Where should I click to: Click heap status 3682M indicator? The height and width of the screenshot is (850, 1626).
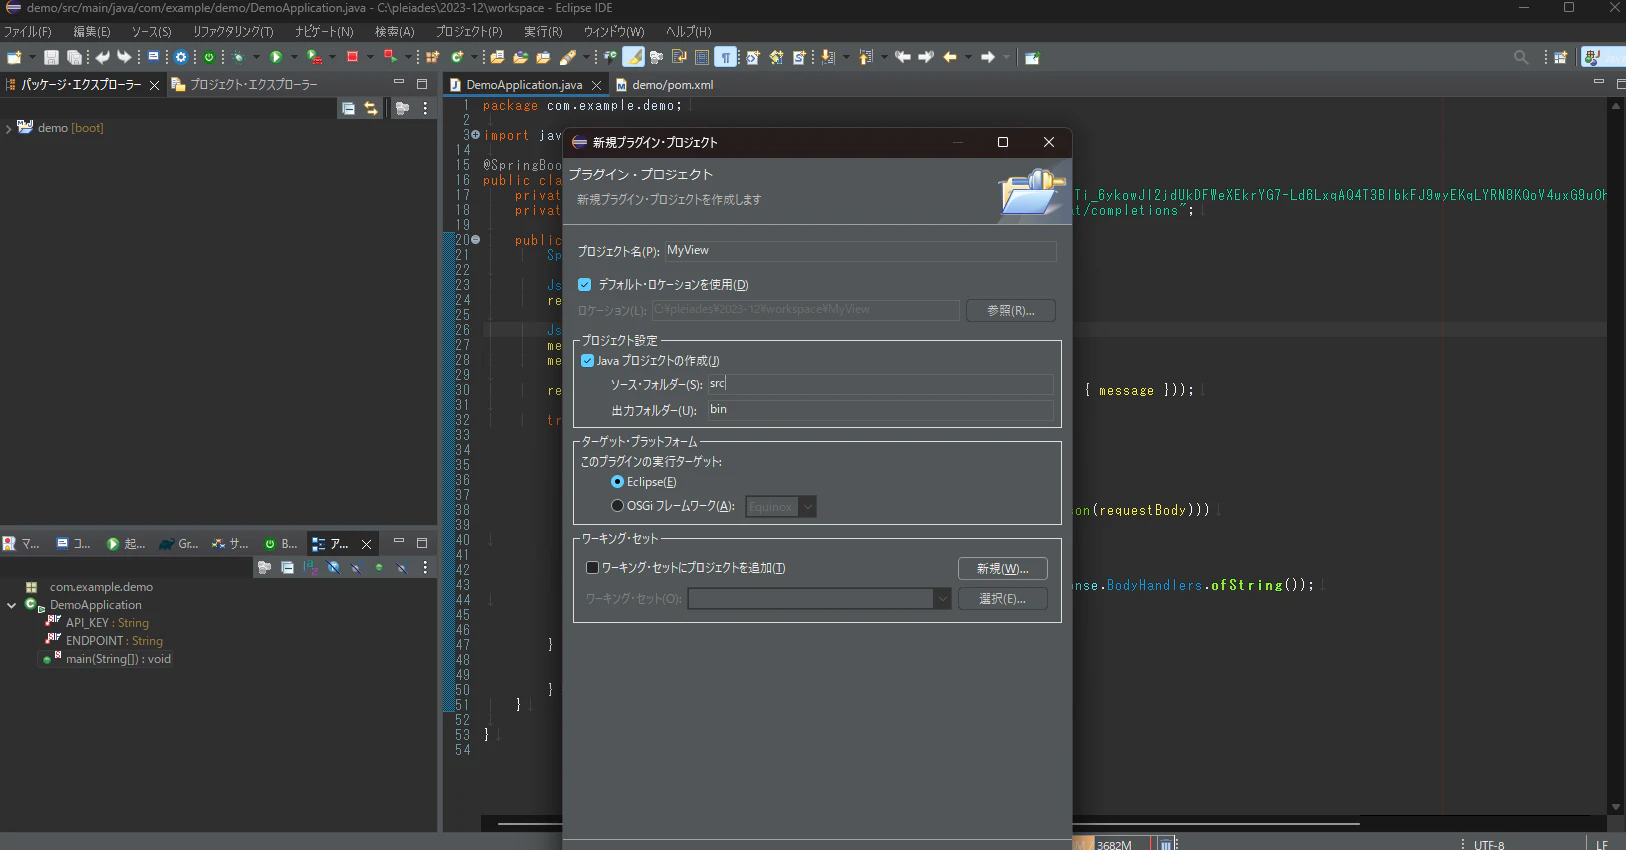[x=1113, y=845]
